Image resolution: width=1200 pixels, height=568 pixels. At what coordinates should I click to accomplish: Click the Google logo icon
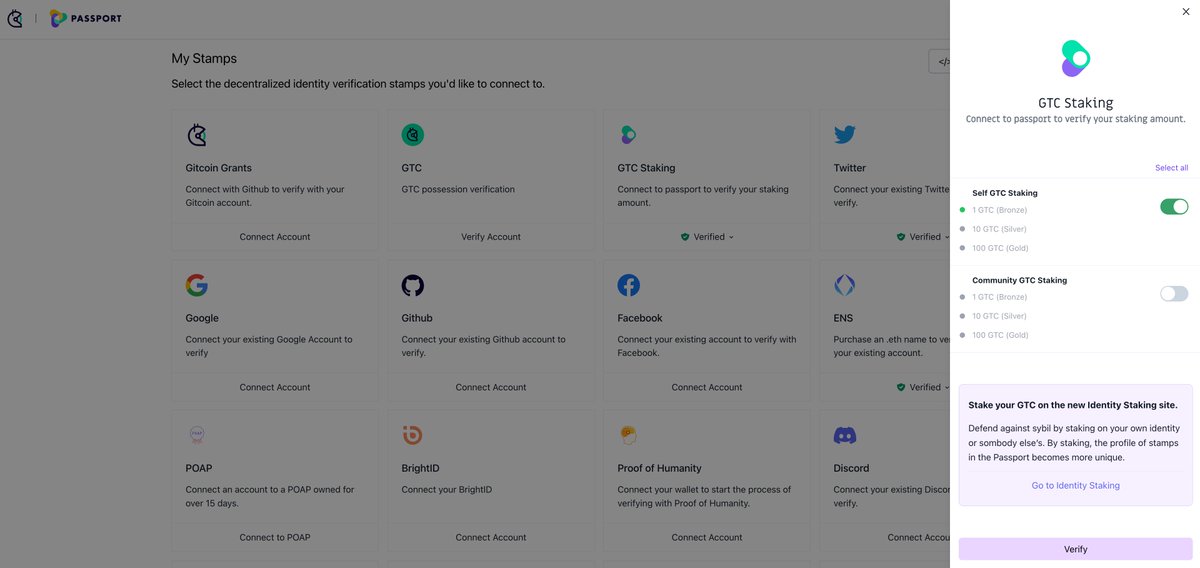pyautogui.click(x=197, y=285)
